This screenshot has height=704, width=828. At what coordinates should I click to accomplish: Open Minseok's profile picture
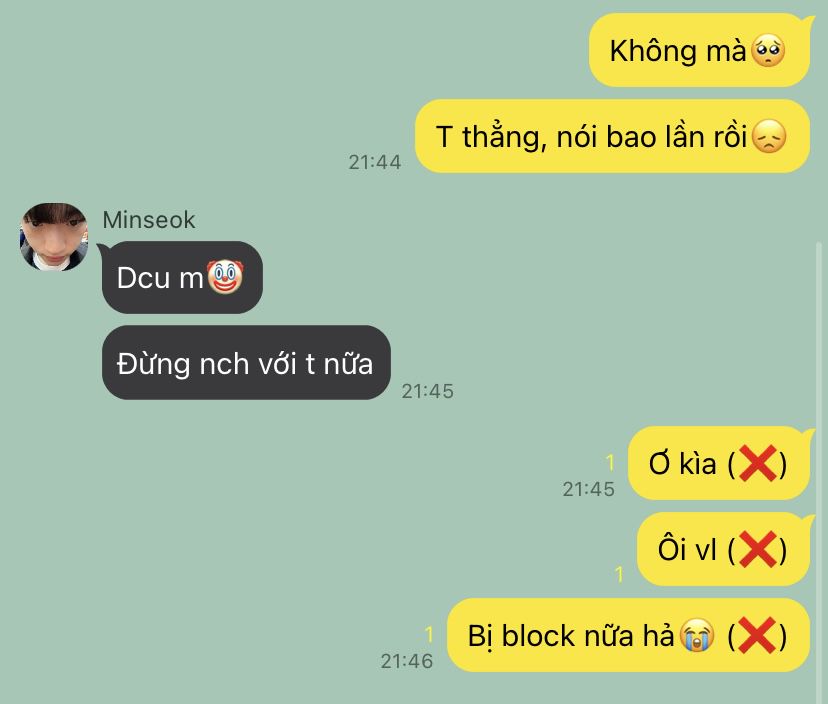click(53, 237)
